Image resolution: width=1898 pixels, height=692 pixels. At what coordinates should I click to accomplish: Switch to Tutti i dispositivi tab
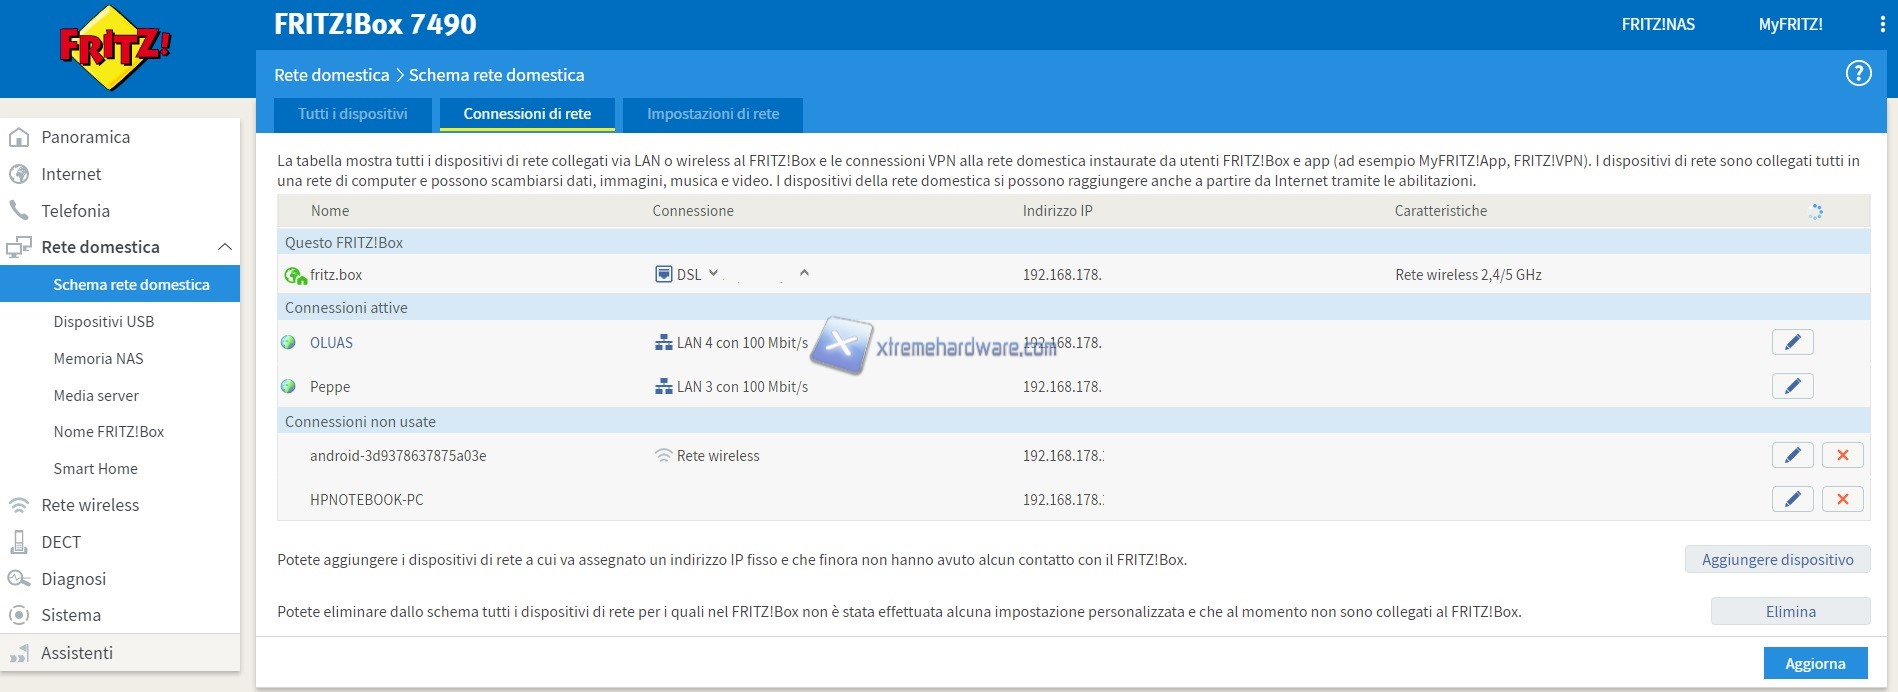tap(352, 114)
